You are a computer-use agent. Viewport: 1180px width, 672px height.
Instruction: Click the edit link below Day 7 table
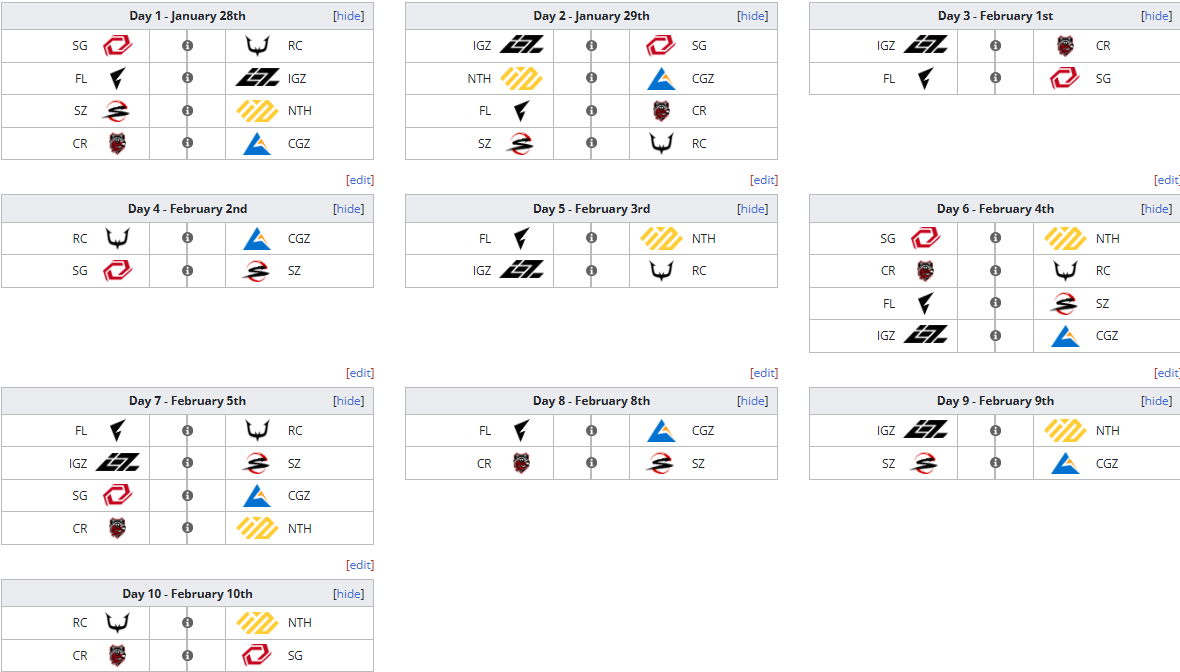(x=360, y=564)
